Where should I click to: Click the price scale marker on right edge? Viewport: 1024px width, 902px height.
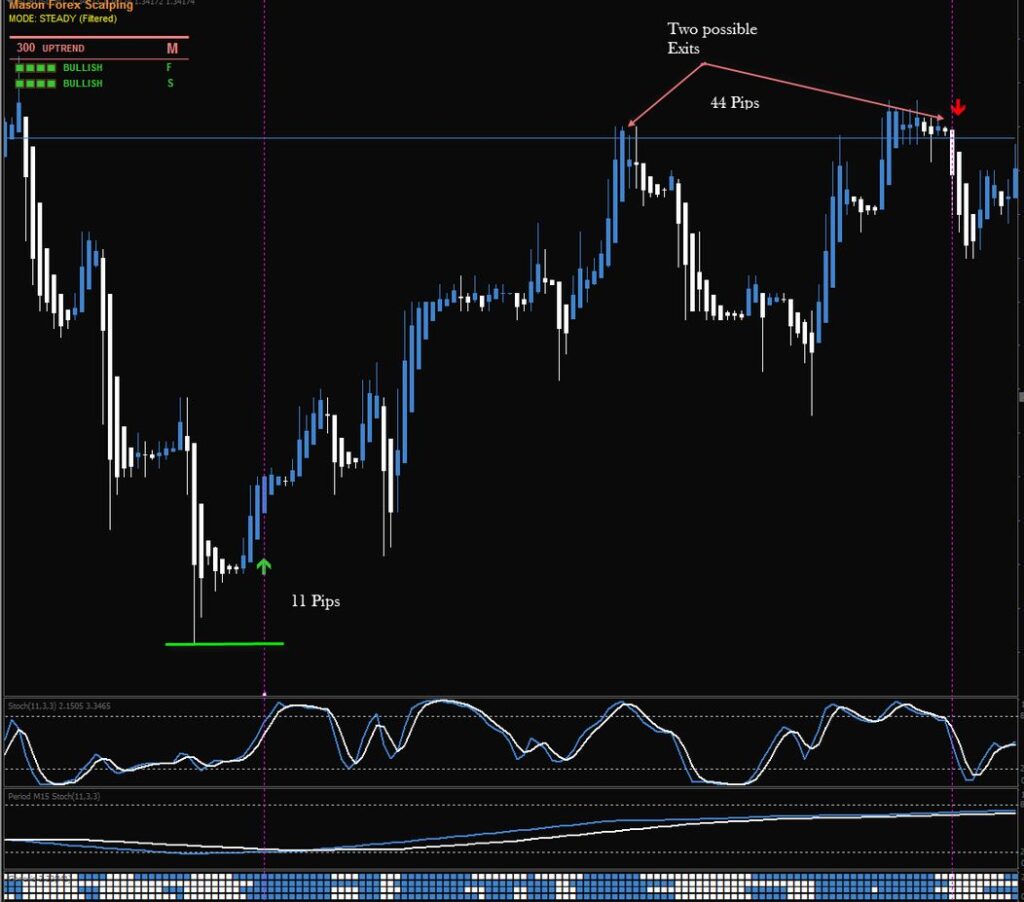click(x=1021, y=396)
